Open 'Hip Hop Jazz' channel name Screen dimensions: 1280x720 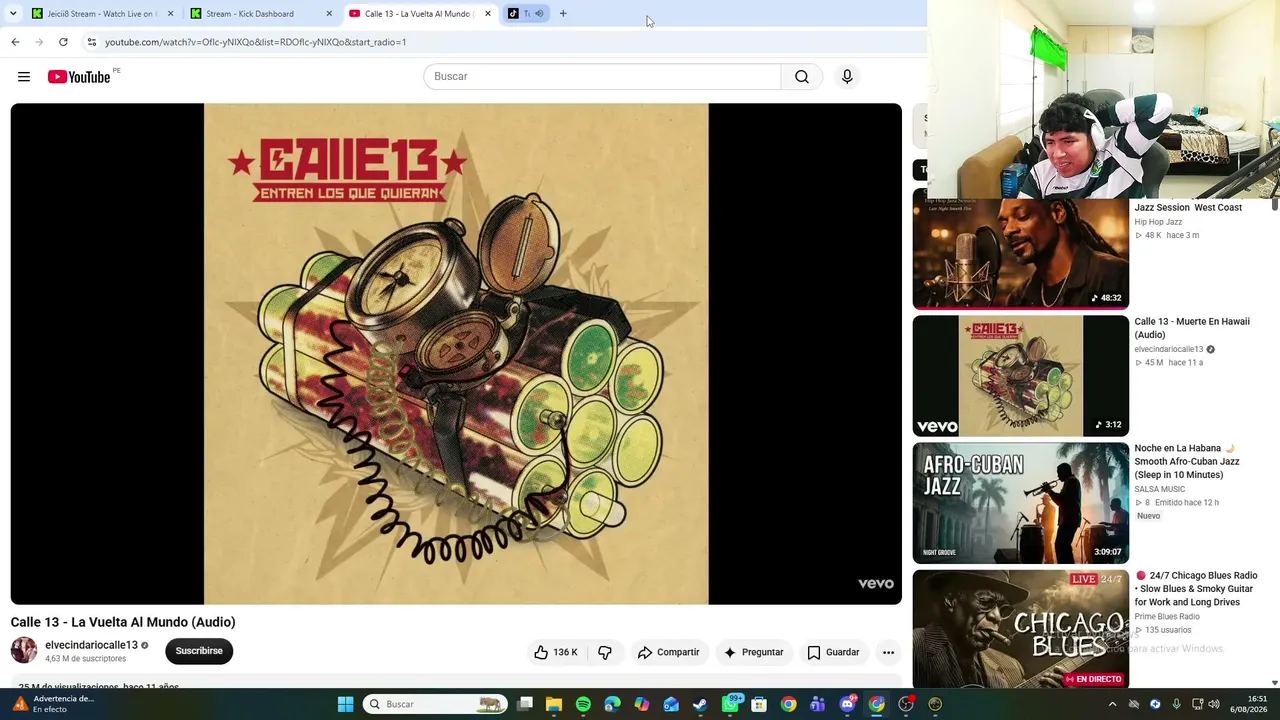1158,222
